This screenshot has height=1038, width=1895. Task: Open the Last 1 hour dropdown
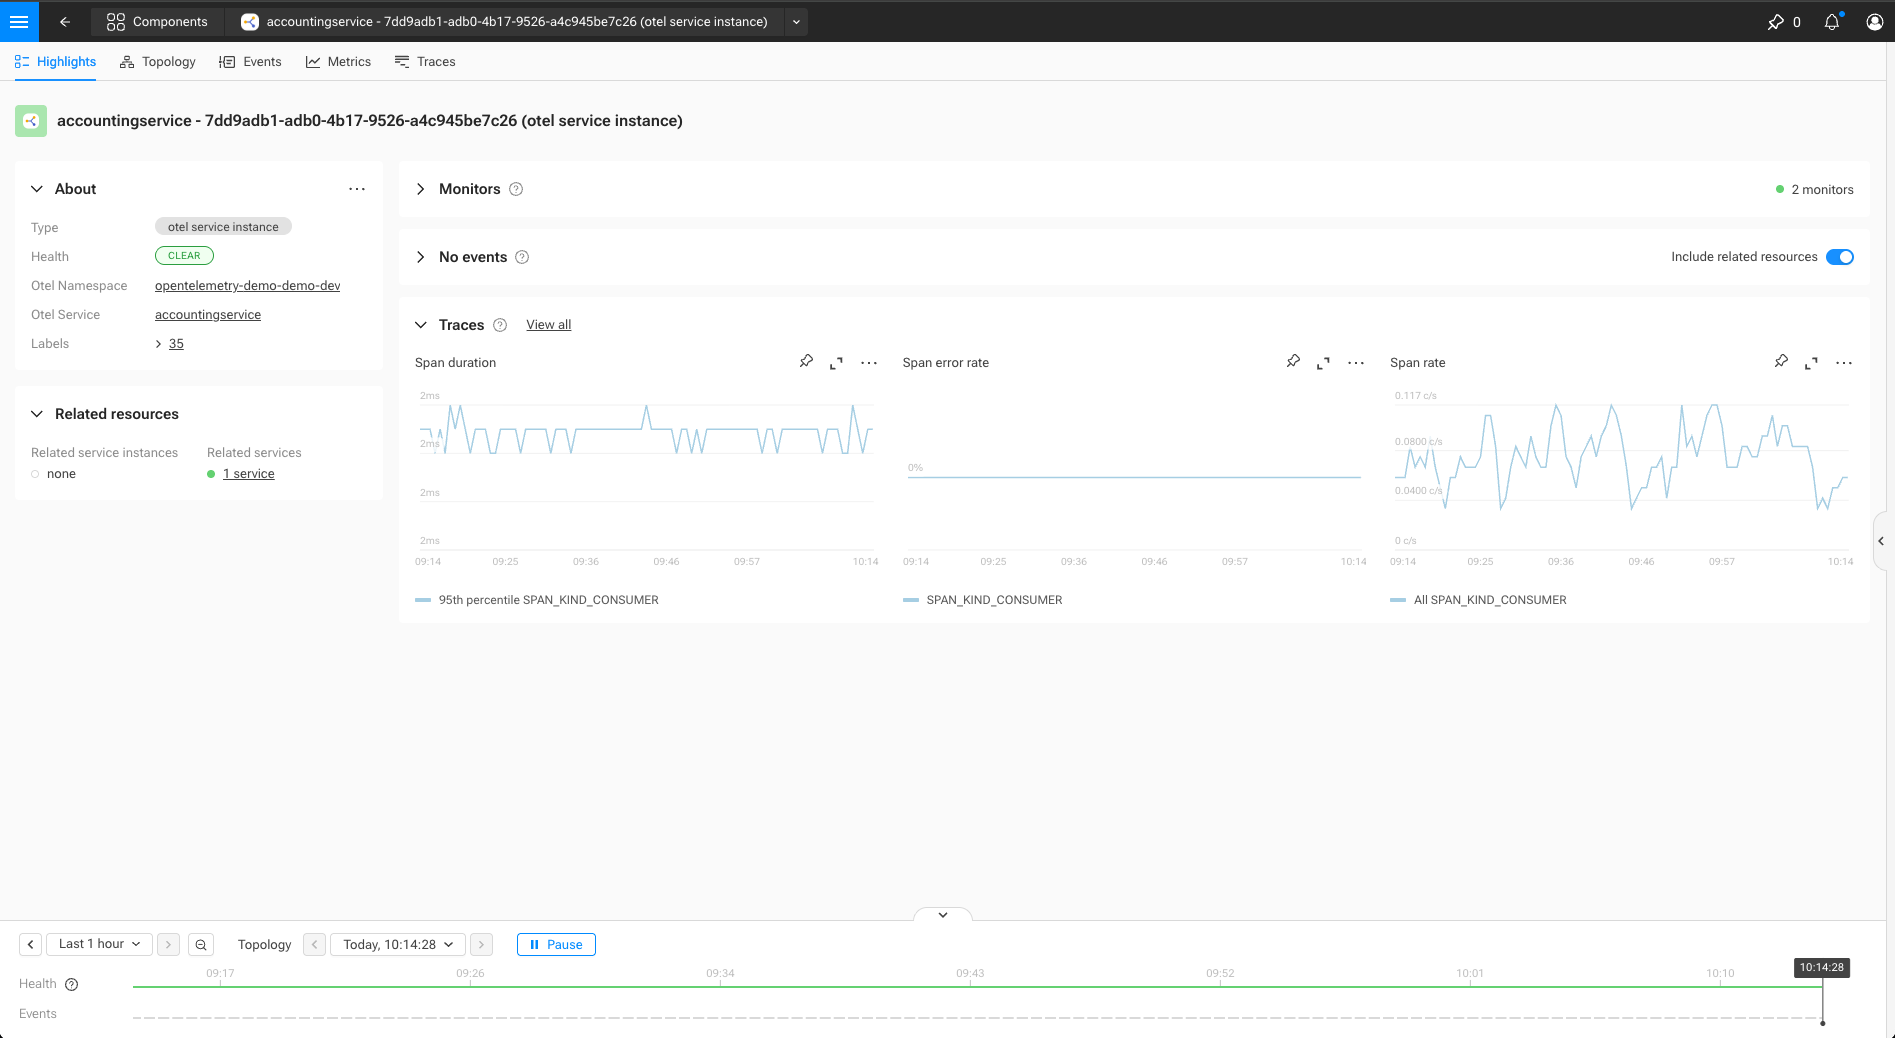[x=99, y=944]
